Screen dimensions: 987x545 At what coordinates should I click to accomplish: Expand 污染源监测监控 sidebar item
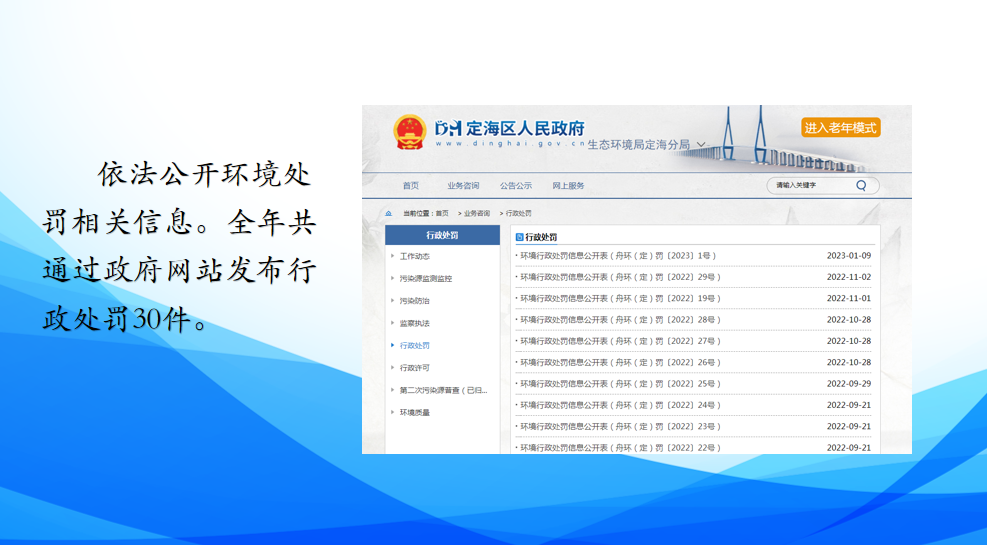coord(425,279)
